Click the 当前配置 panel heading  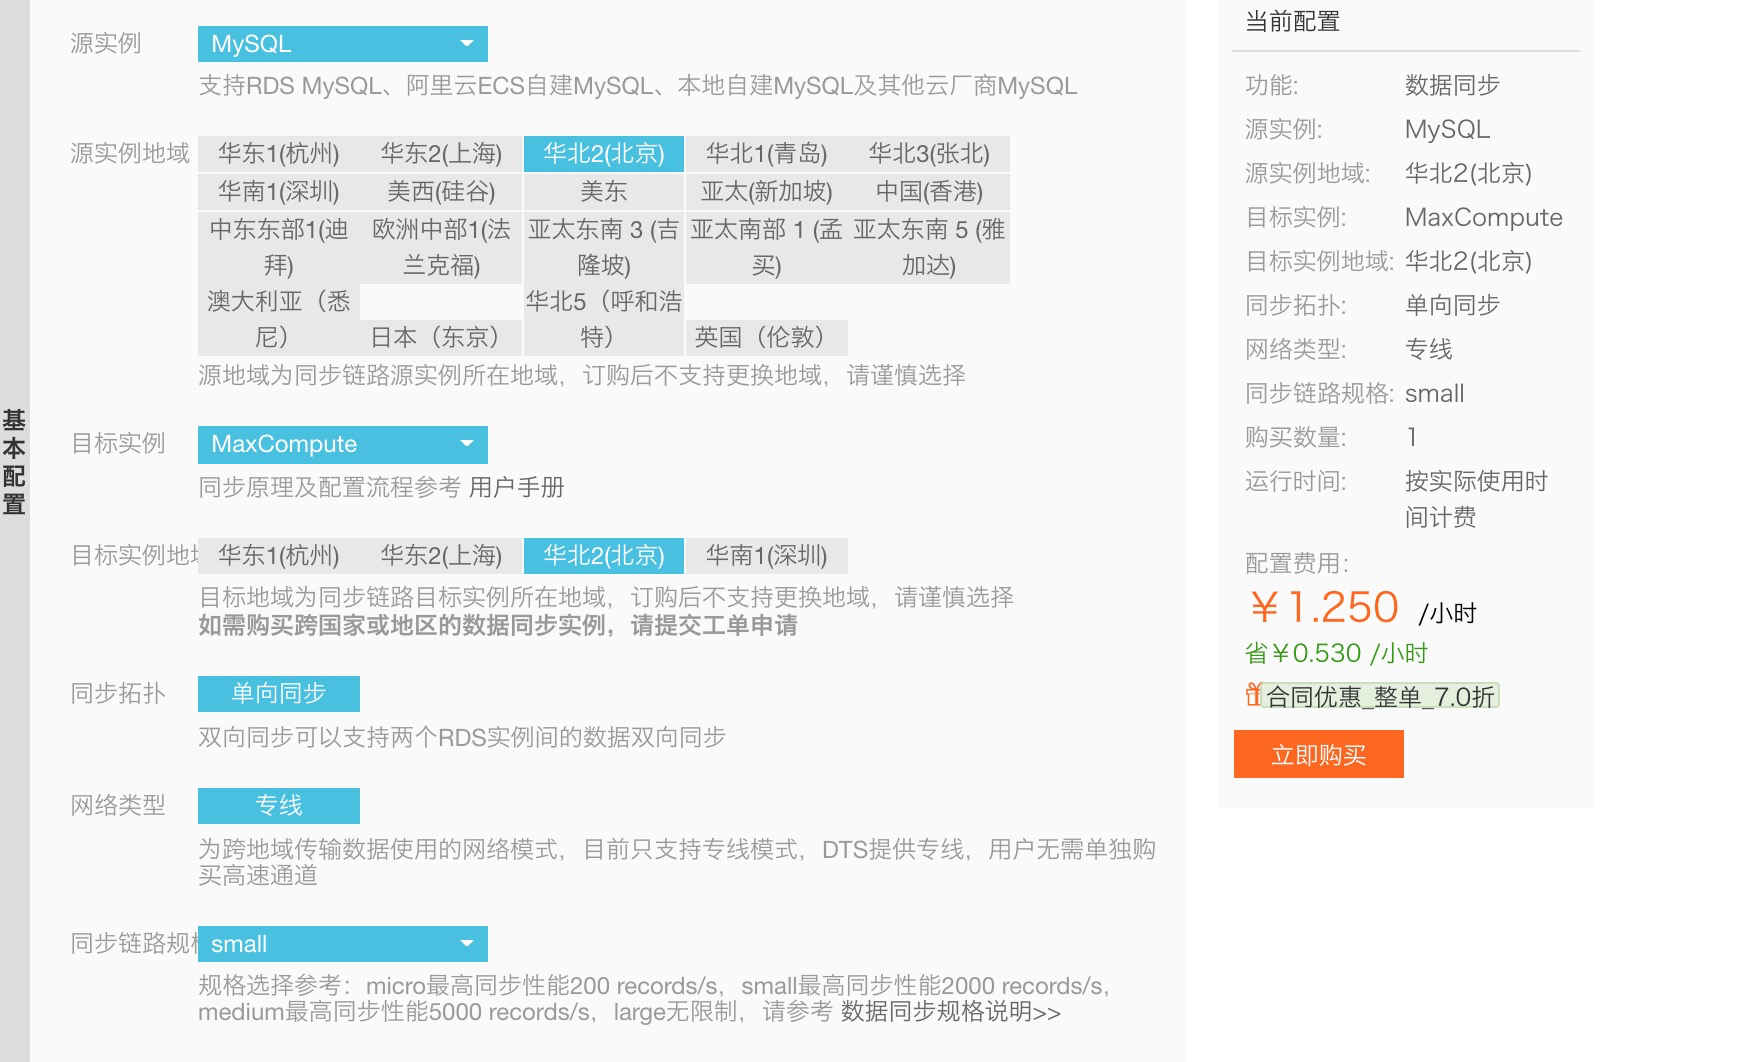1292,22
